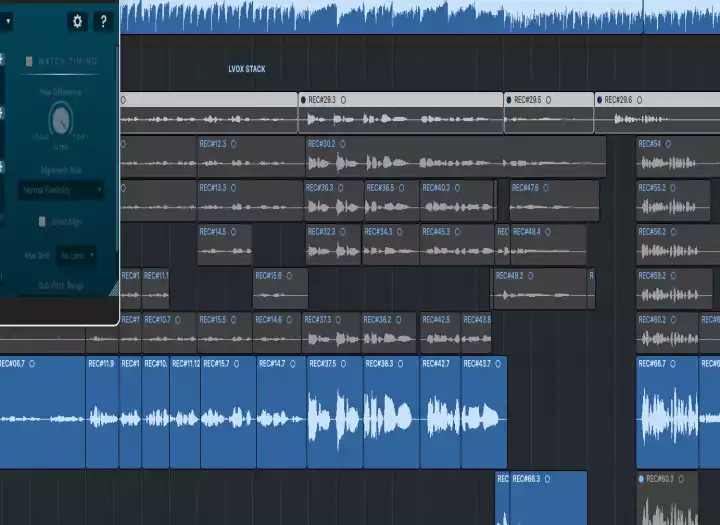Select the blue clip REC#42.7
This screenshot has width=720, height=525.
[440, 412]
